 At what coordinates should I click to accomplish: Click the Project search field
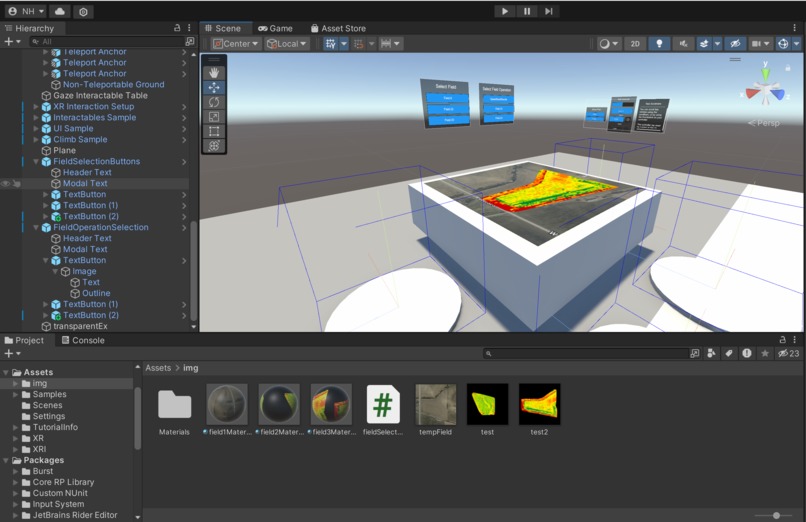click(x=587, y=353)
